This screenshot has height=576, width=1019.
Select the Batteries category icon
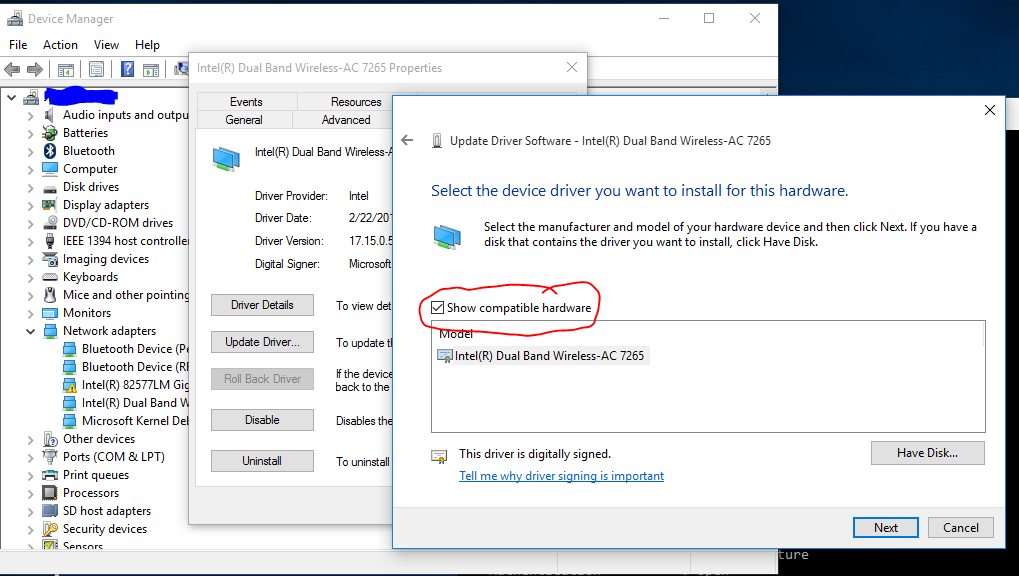[49, 133]
